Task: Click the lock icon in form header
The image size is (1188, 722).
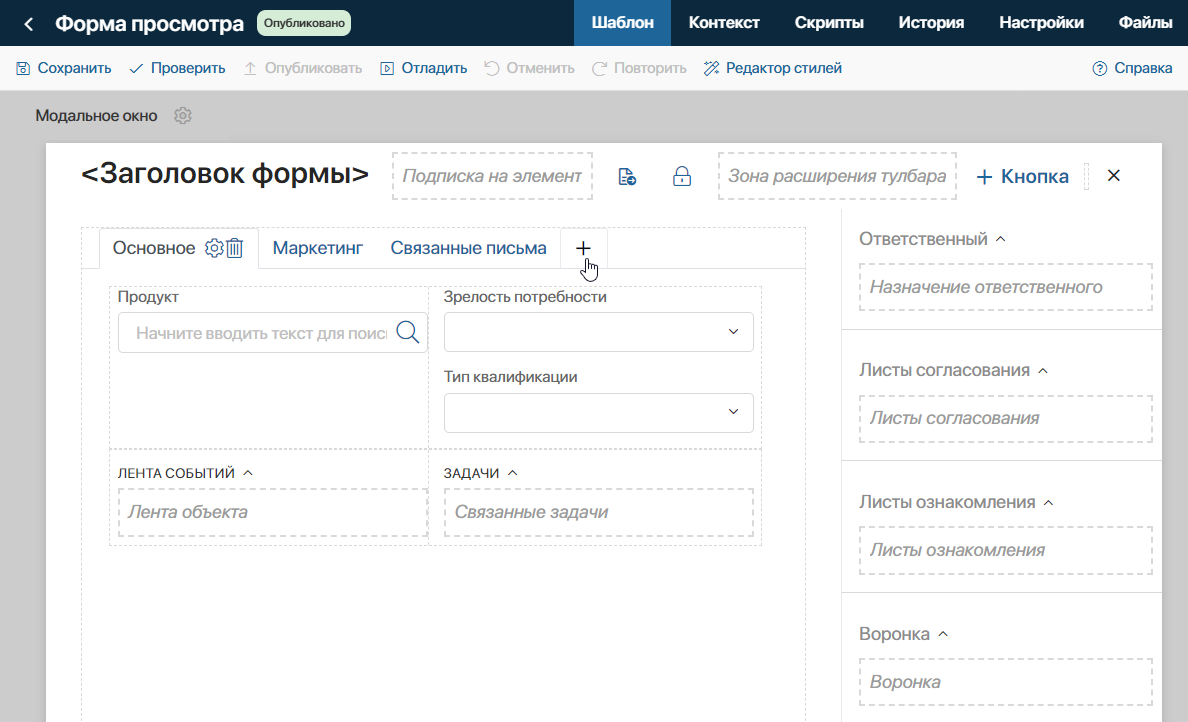Action: tap(682, 177)
